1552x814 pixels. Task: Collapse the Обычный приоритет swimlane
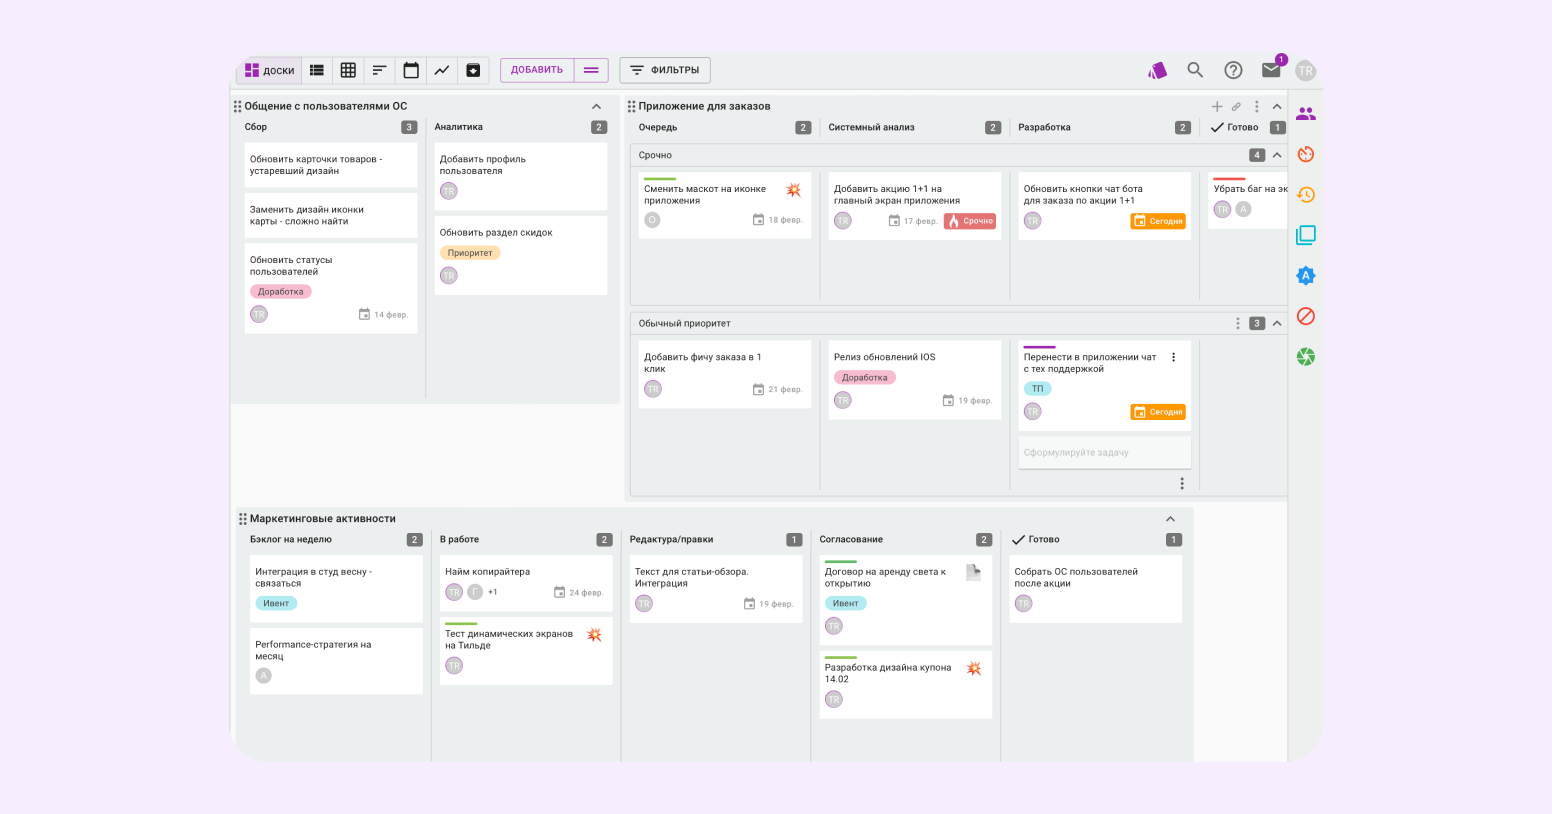pyautogui.click(x=1277, y=323)
